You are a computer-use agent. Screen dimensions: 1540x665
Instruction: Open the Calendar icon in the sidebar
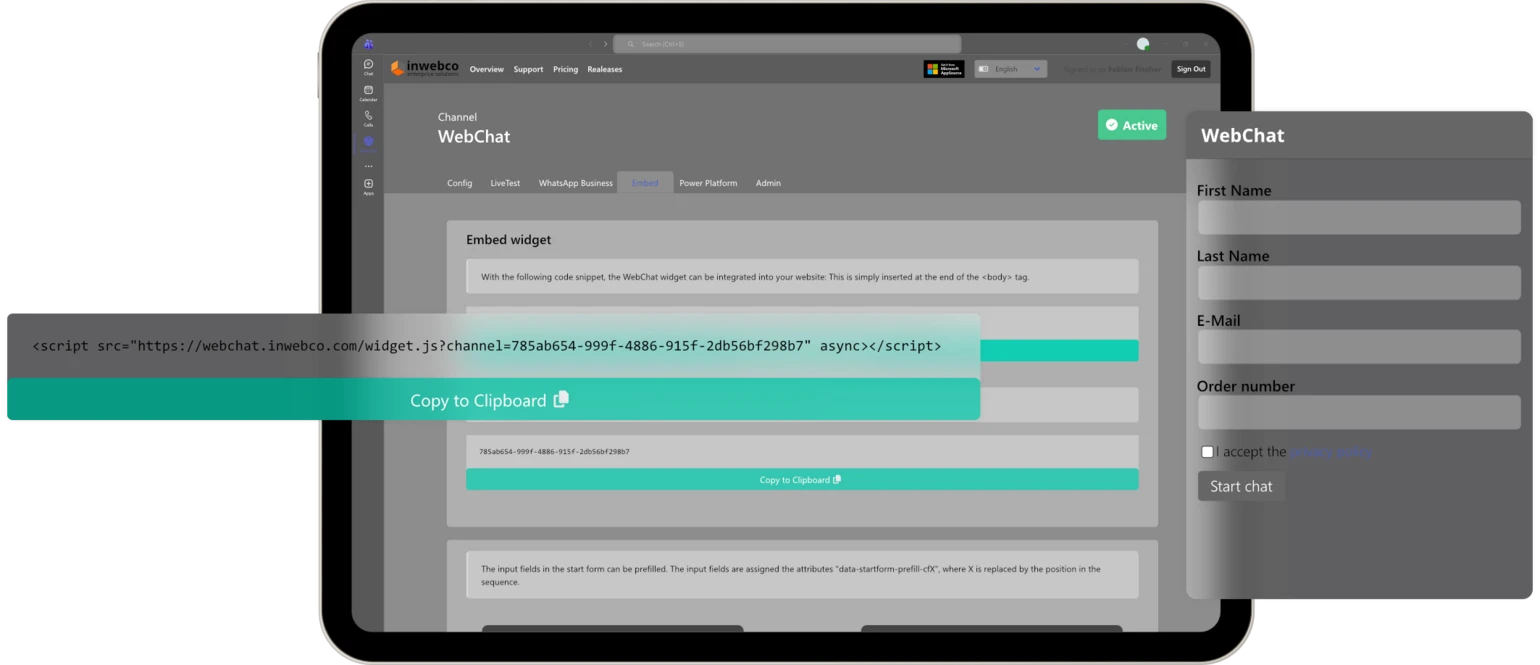click(368, 90)
